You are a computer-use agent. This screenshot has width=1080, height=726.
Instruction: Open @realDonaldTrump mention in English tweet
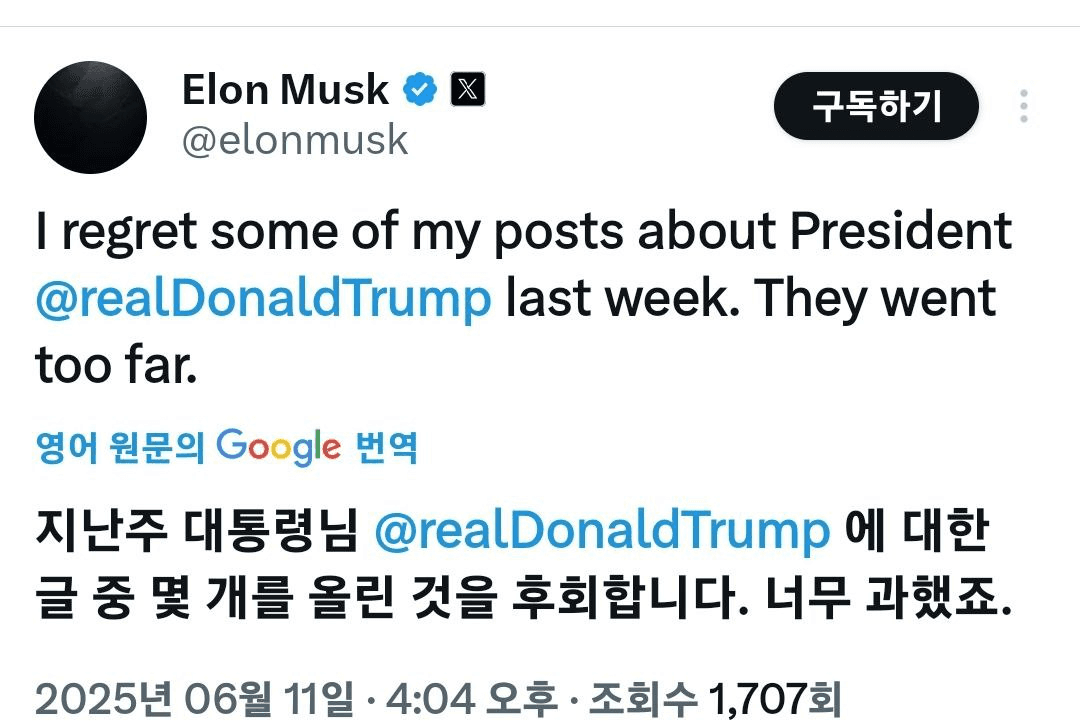[264, 299]
